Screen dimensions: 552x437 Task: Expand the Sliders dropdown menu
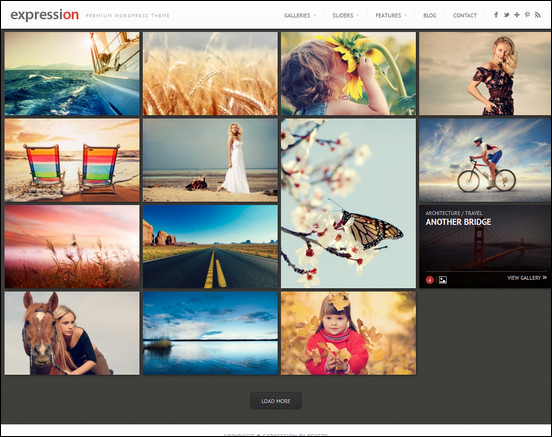[x=346, y=15]
